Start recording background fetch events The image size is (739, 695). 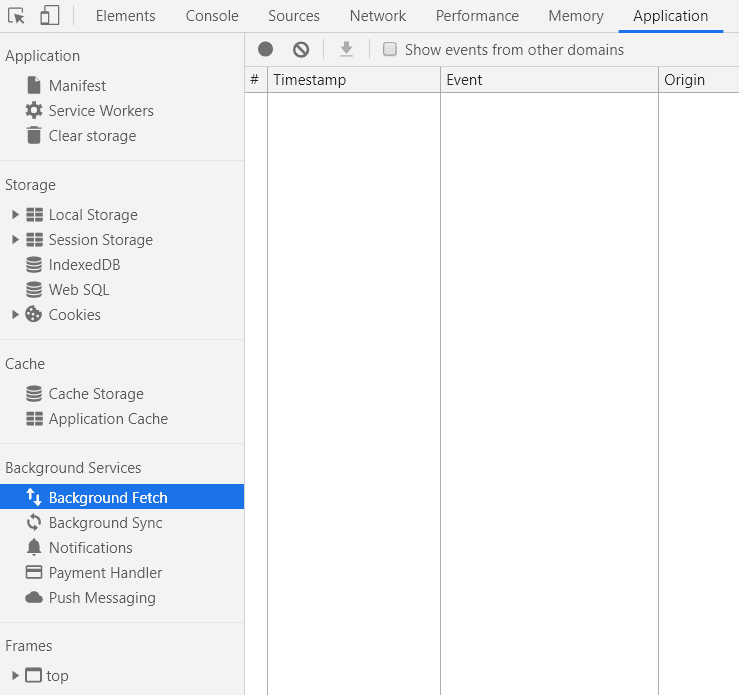click(x=265, y=49)
